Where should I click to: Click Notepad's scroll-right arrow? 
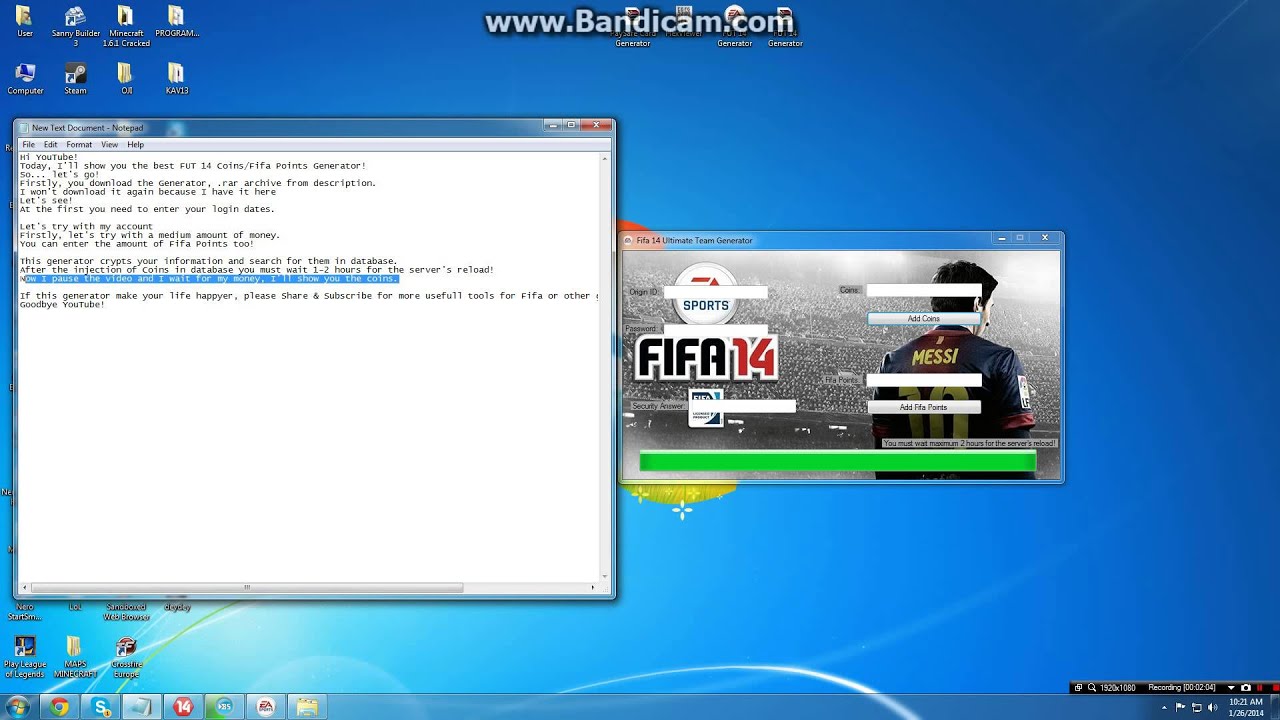(x=593, y=588)
